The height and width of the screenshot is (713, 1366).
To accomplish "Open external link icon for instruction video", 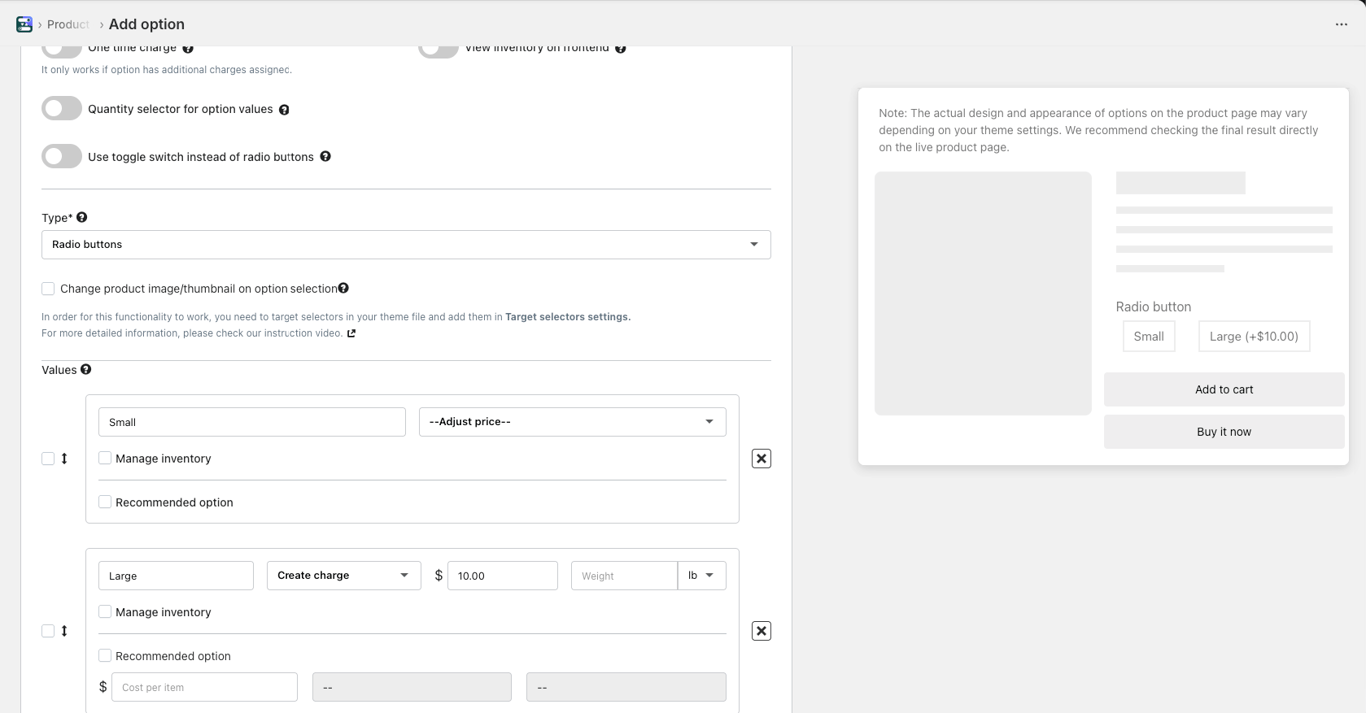I will 351,334.
